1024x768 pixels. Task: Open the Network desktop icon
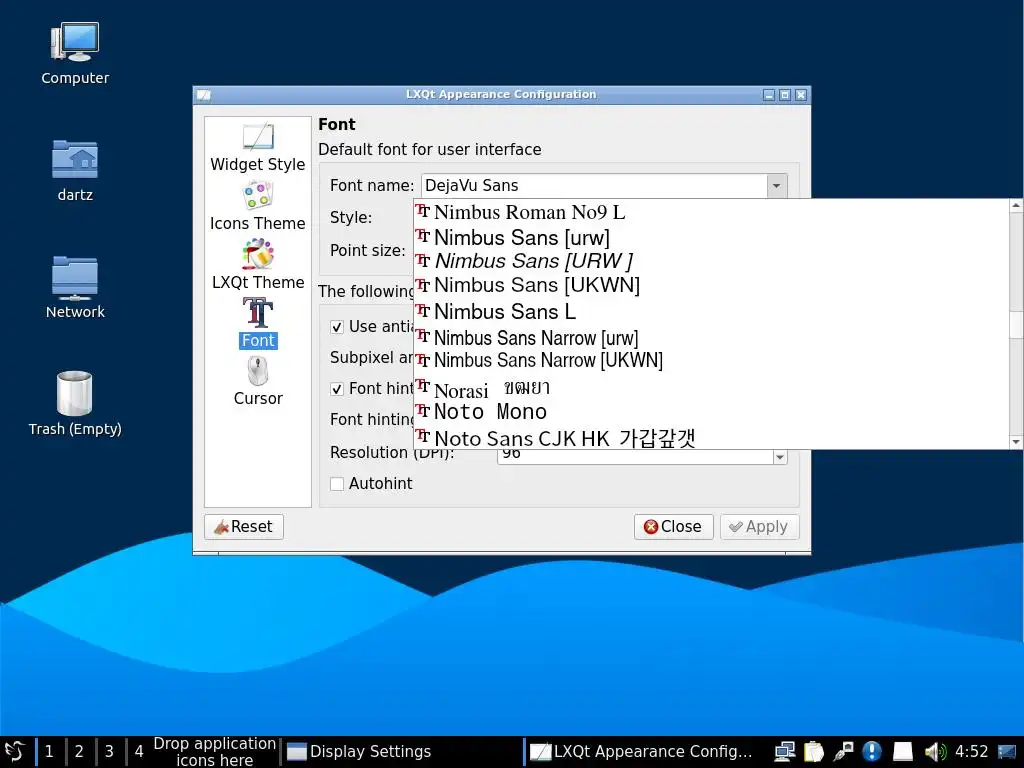pos(75,287)
